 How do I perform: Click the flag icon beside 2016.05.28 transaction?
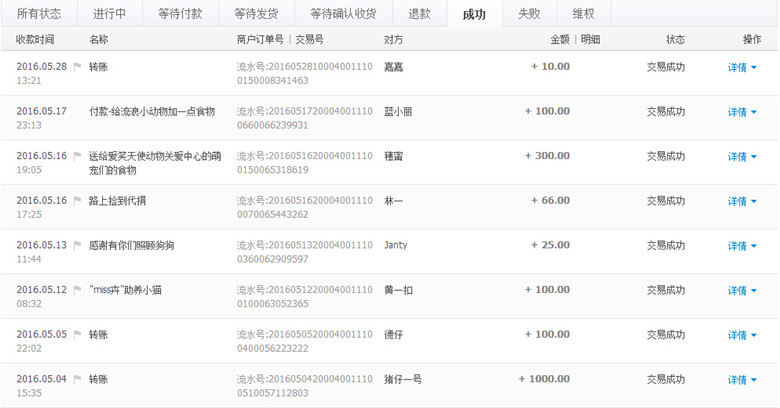point(77,67)
